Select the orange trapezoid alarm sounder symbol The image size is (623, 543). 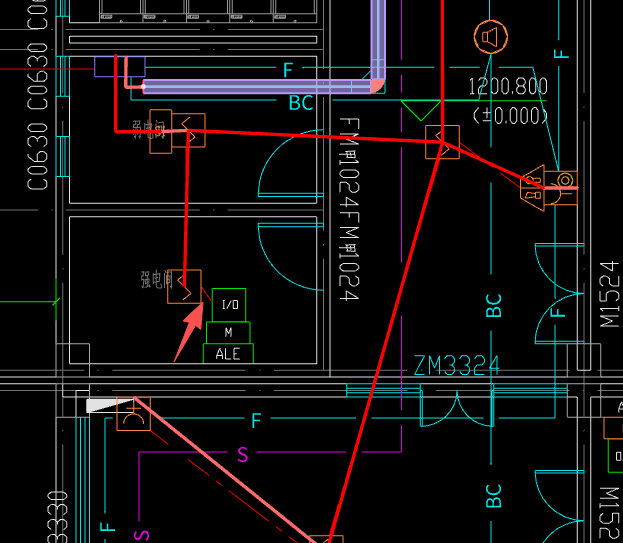click(x=532, y=188)
